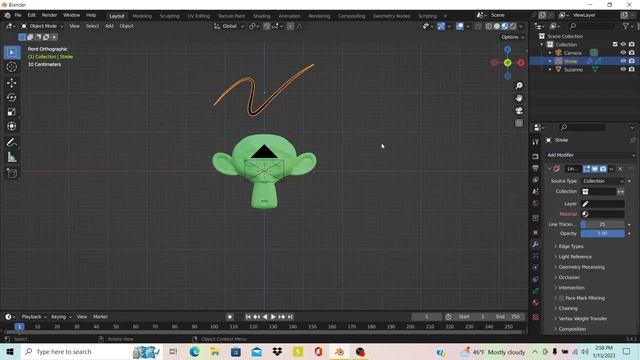The height and width of the screenshot is (360, 640).
Task: Disable Stroke rendering camera icon
Action: 631,61
